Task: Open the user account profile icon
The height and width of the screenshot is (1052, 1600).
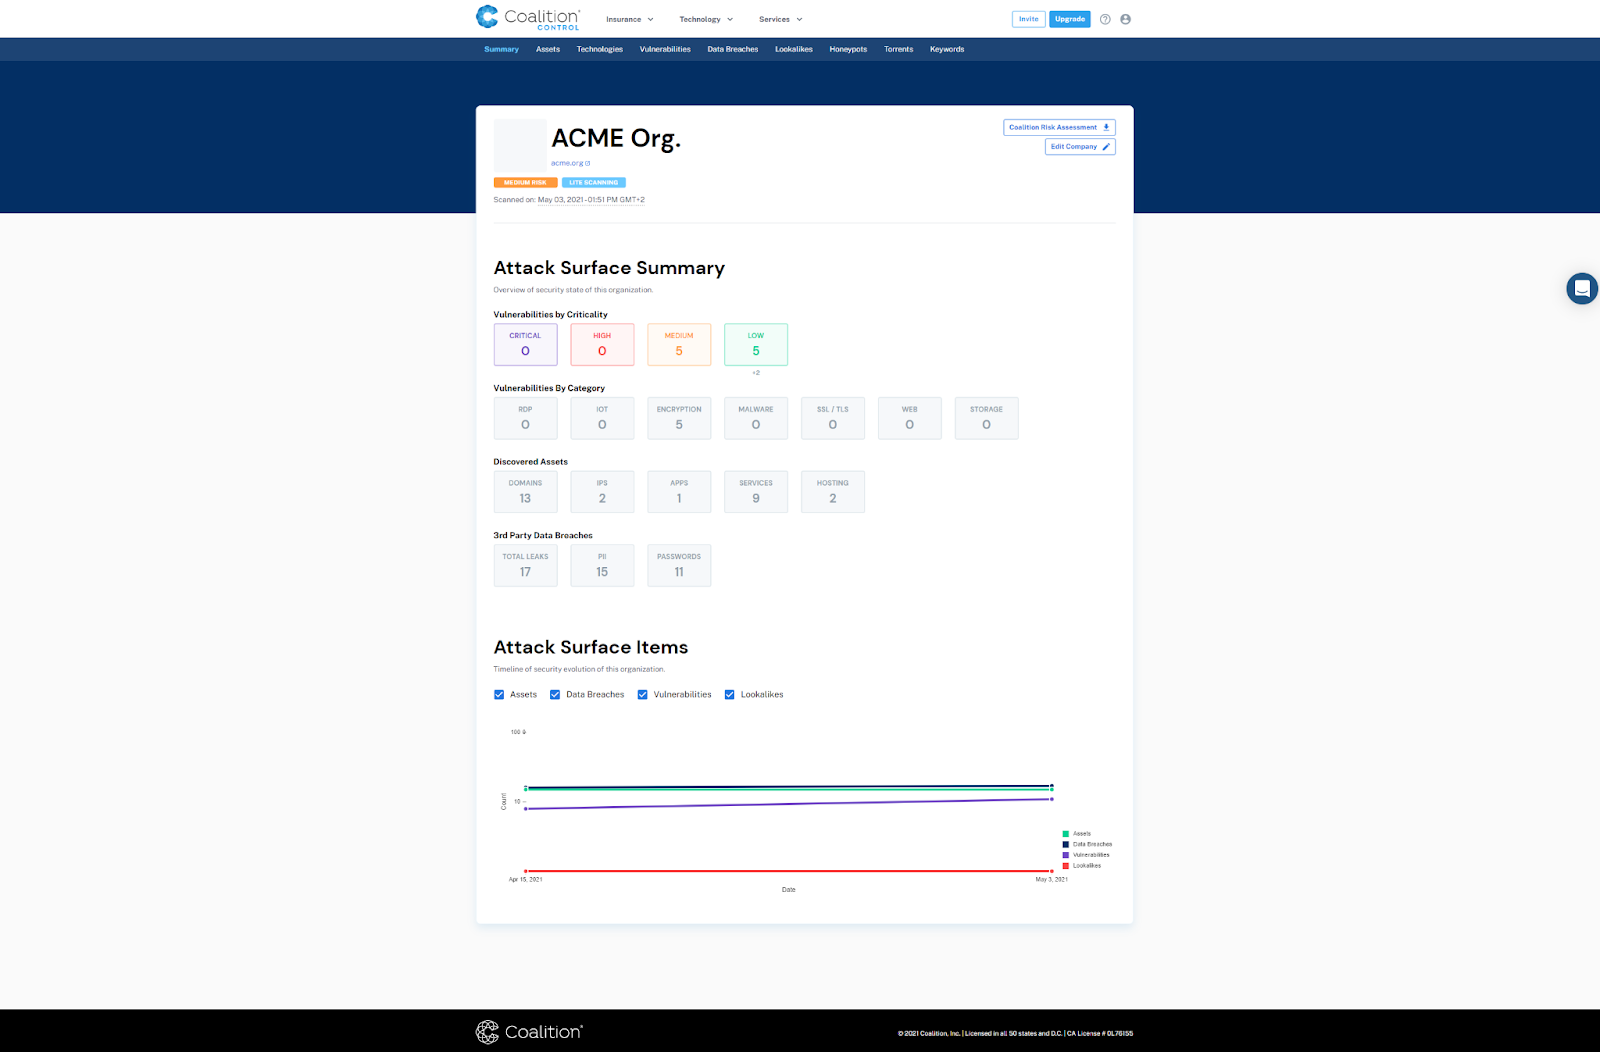Action: point(1125,19)
